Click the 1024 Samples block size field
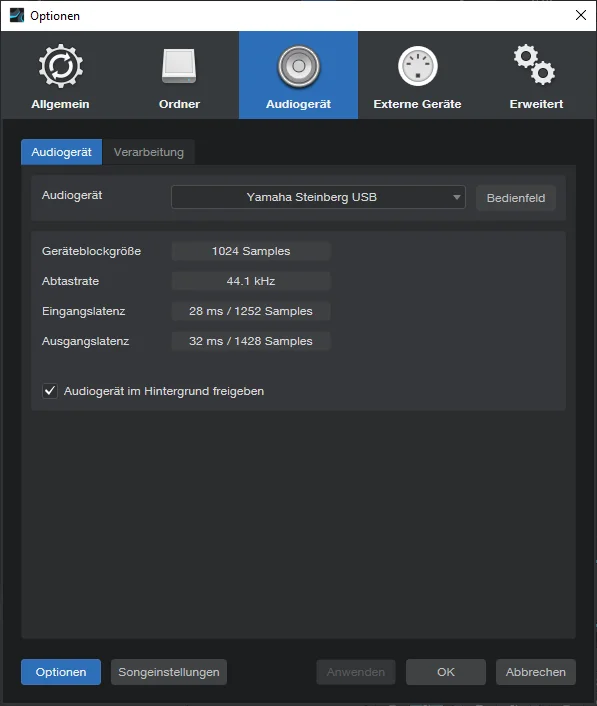This screenshot has height=706, width=597. pyautogui.click(x=251, y=251)
